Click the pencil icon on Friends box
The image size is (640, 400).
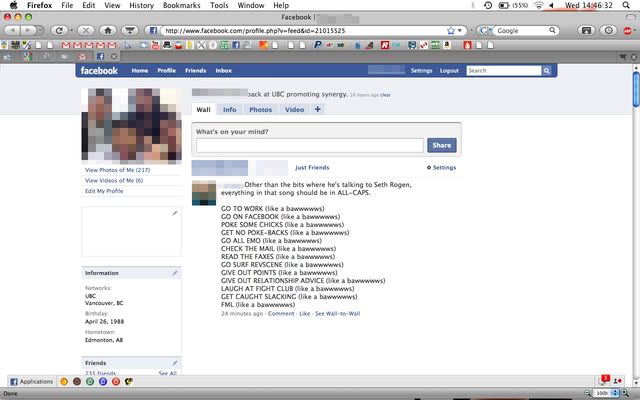tap(175, 362)
